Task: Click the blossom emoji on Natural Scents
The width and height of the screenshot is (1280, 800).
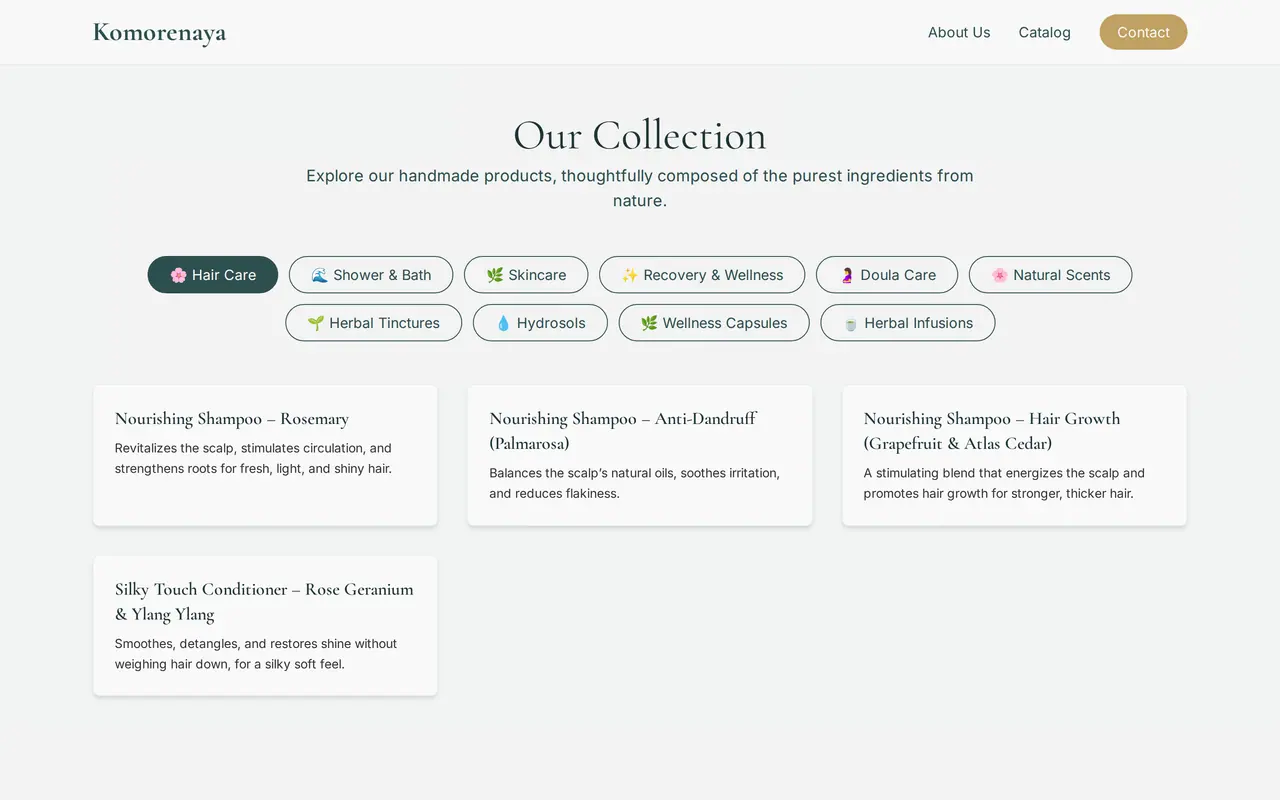Action: pyautogui.click(x=1000, y=275)
